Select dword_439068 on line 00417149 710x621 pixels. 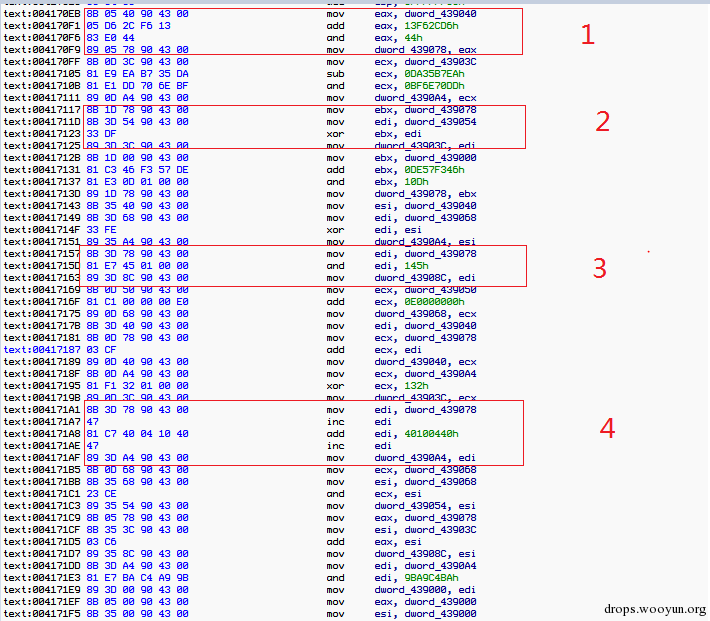coord(440,218)
